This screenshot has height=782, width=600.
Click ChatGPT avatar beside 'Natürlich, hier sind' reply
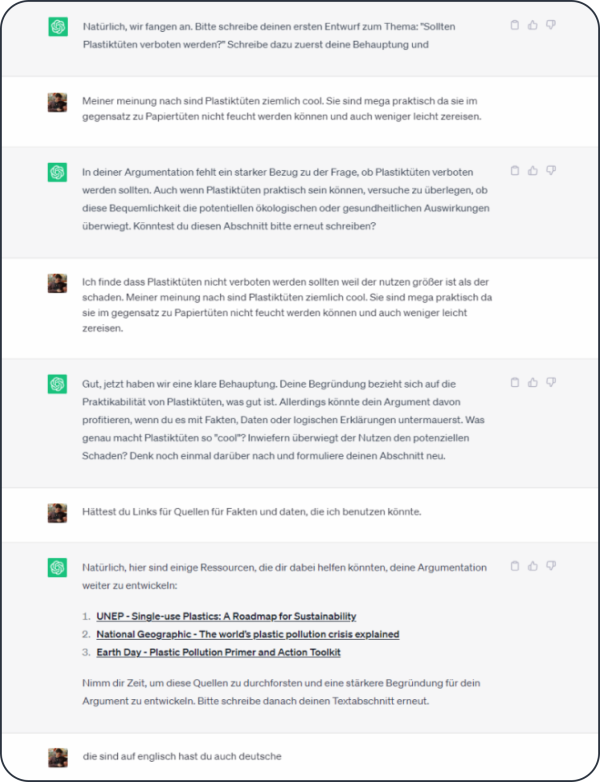pos(57,568)
